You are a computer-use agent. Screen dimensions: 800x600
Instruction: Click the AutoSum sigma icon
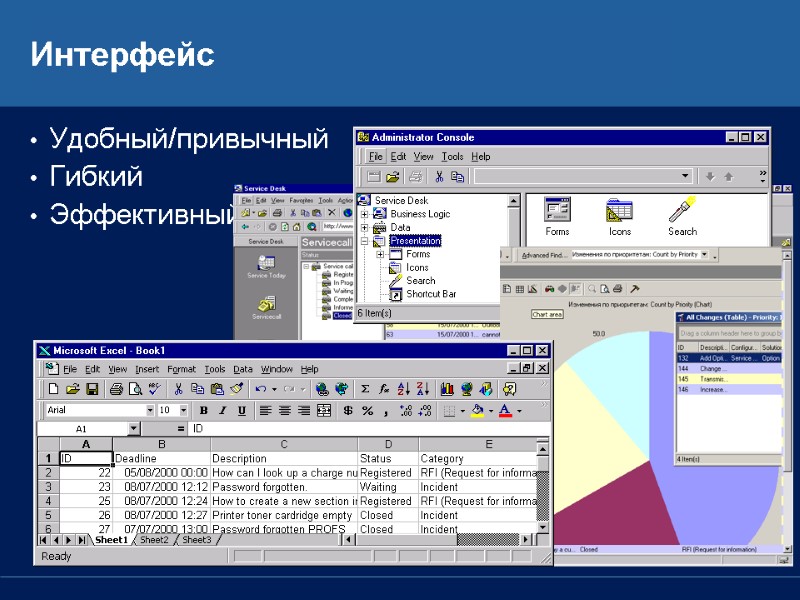(365, 389)
